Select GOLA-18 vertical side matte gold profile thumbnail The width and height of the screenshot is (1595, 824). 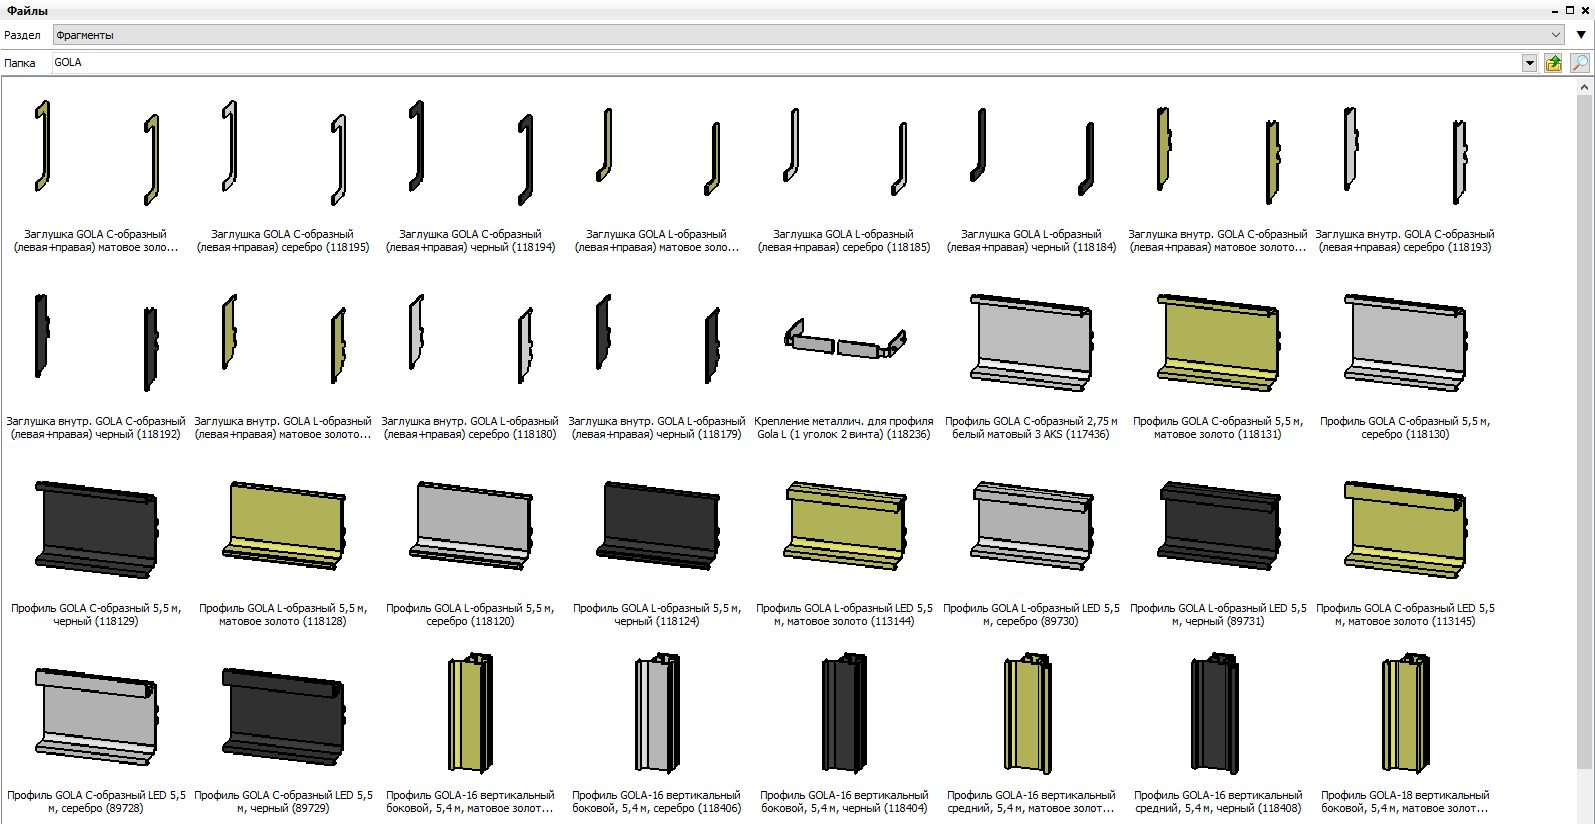1405,713
